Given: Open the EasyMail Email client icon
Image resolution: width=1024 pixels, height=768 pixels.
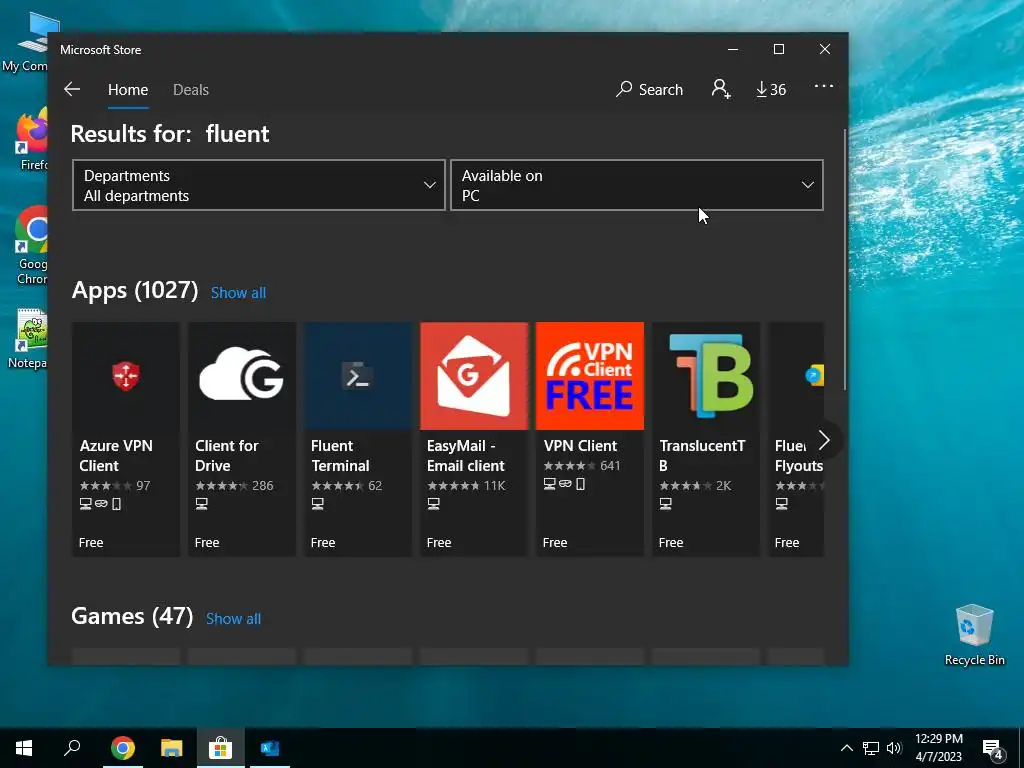Looking at the screenshot, I should (x=474, y=376).
